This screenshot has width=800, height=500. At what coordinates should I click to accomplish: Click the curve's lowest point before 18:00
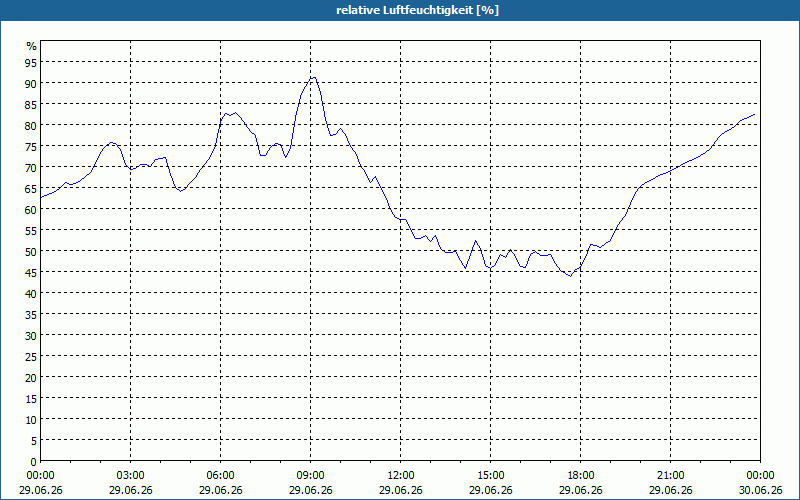(570, 276)
